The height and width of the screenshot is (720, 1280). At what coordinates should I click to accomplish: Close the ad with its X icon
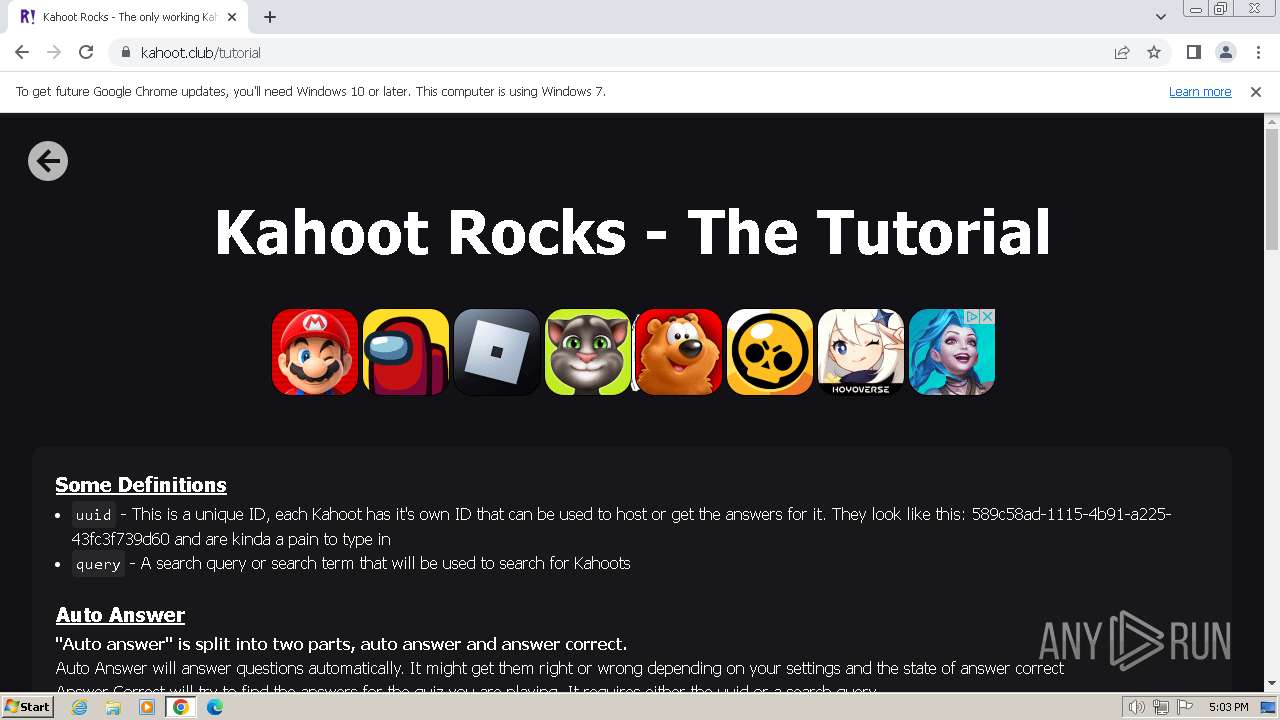pos(987,316)
